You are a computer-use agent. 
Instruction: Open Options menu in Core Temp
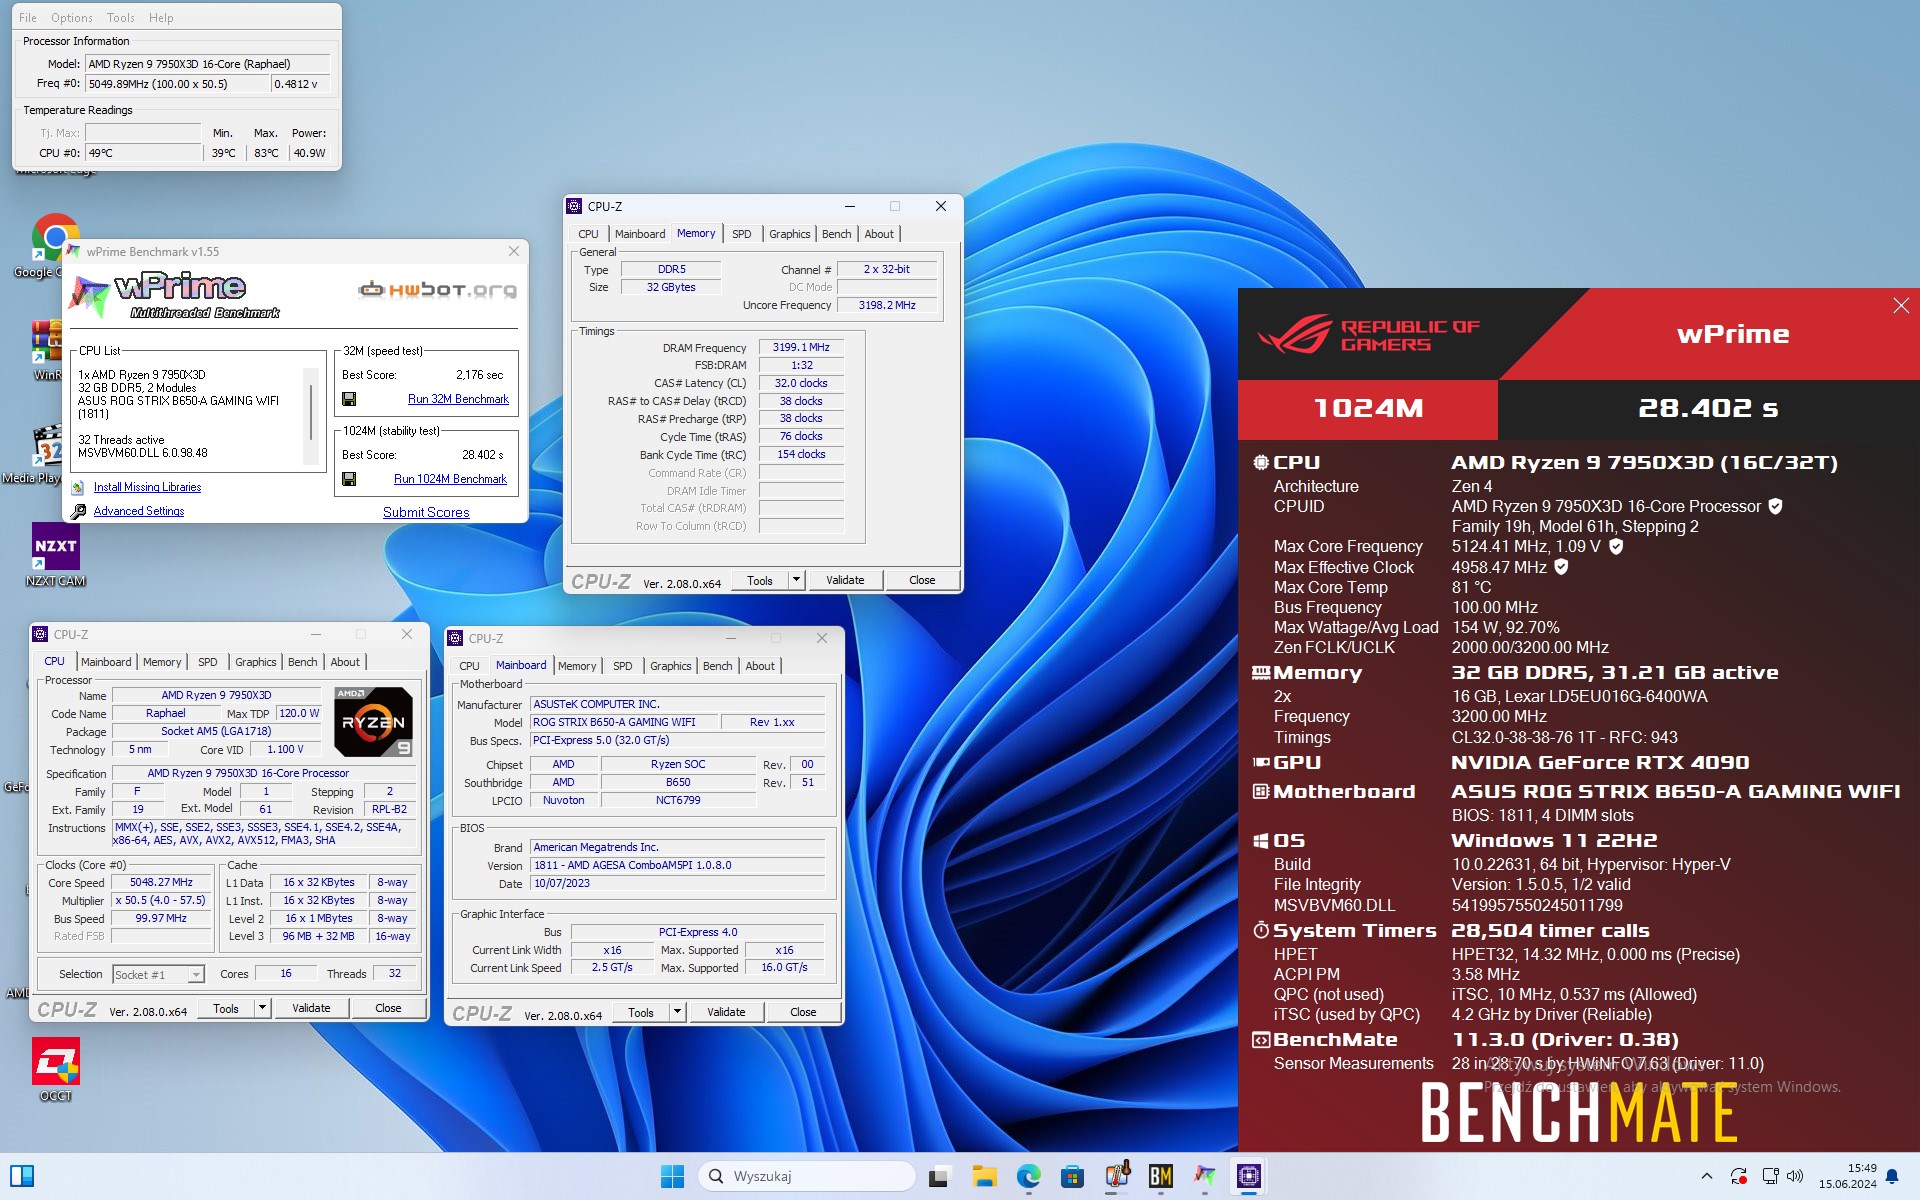pos(72,18)
